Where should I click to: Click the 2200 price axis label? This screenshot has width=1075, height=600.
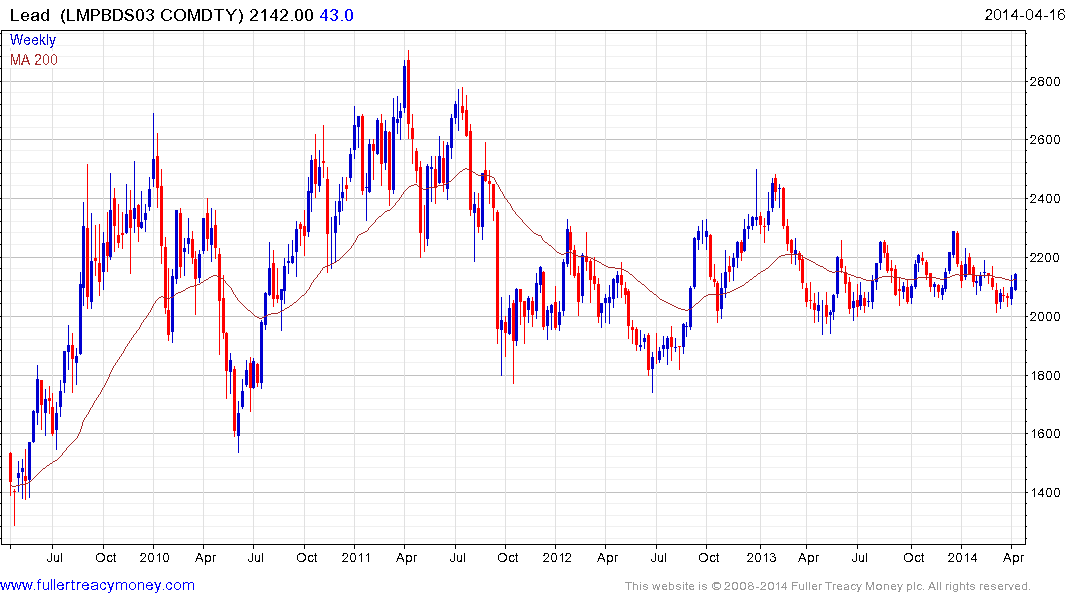1046,258
